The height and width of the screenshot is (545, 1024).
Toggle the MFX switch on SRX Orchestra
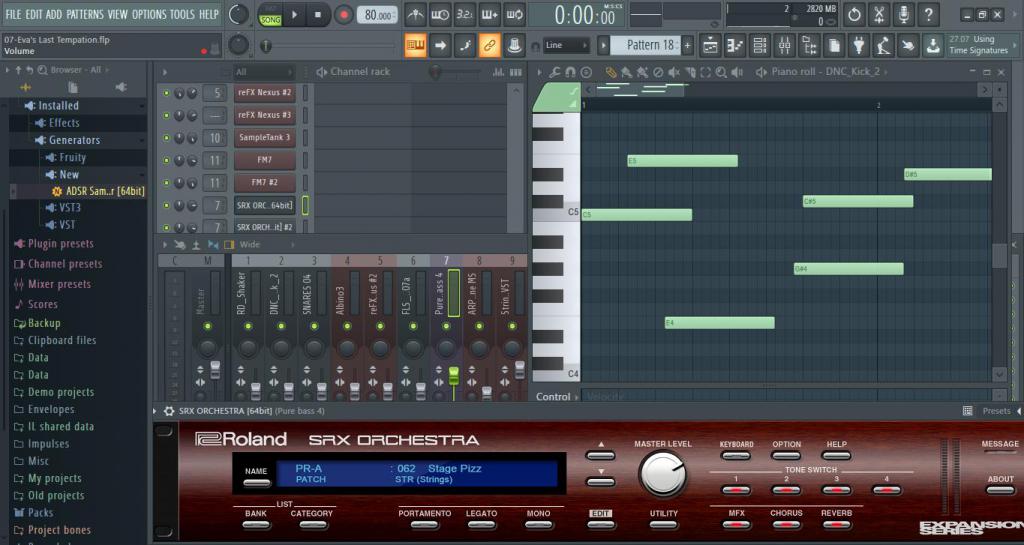tap(737, 524)
